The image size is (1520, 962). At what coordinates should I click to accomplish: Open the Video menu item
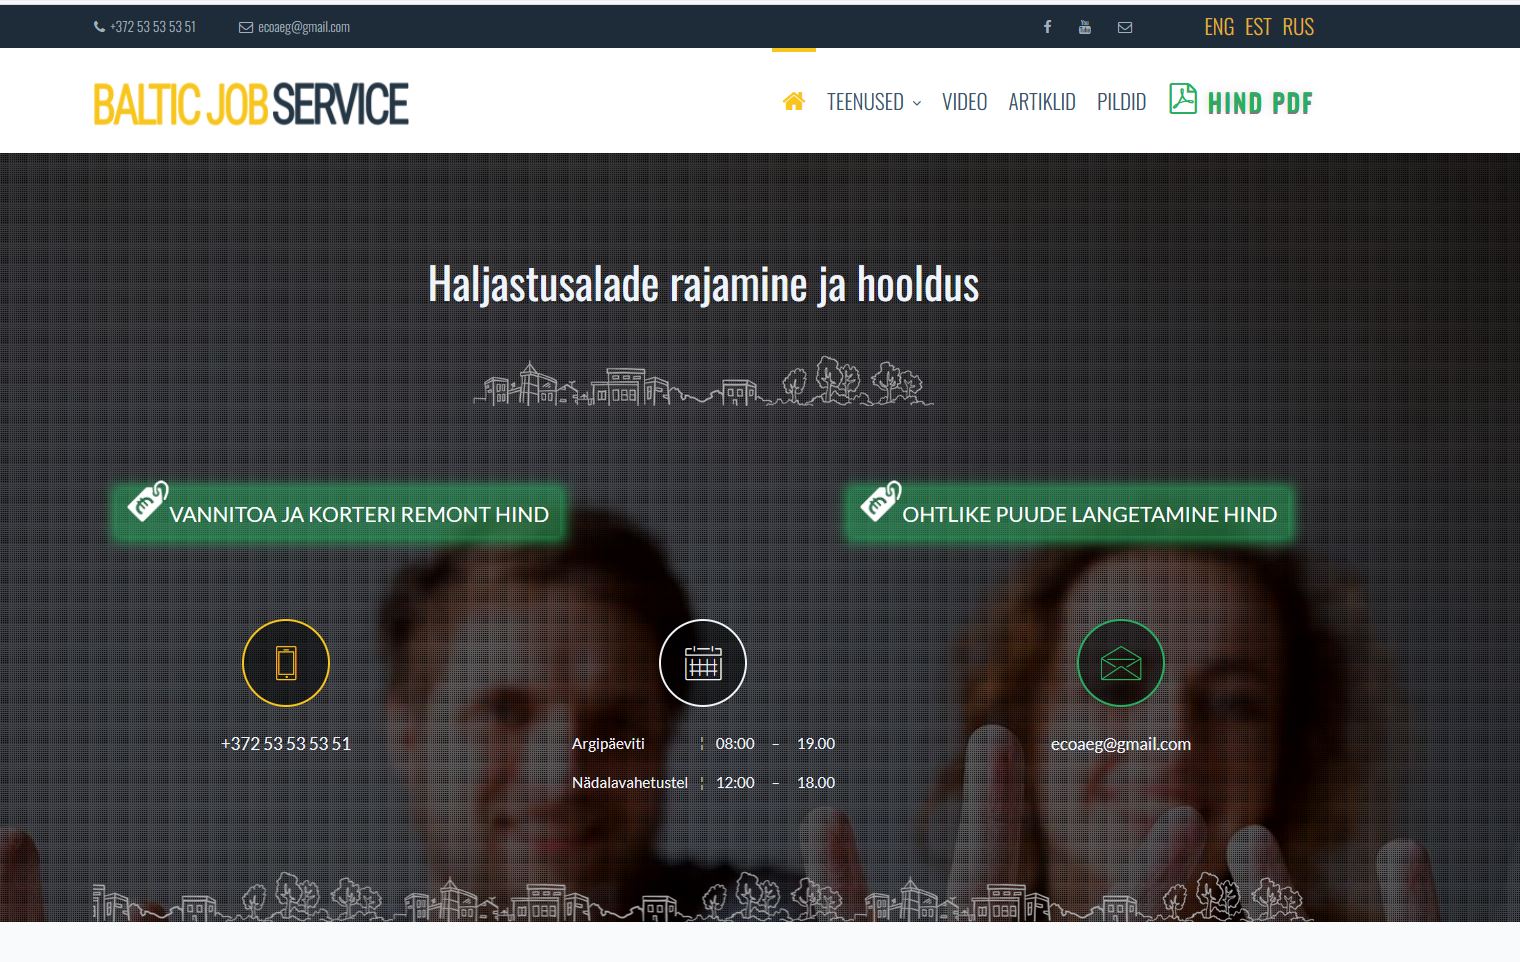click(964, 102)
